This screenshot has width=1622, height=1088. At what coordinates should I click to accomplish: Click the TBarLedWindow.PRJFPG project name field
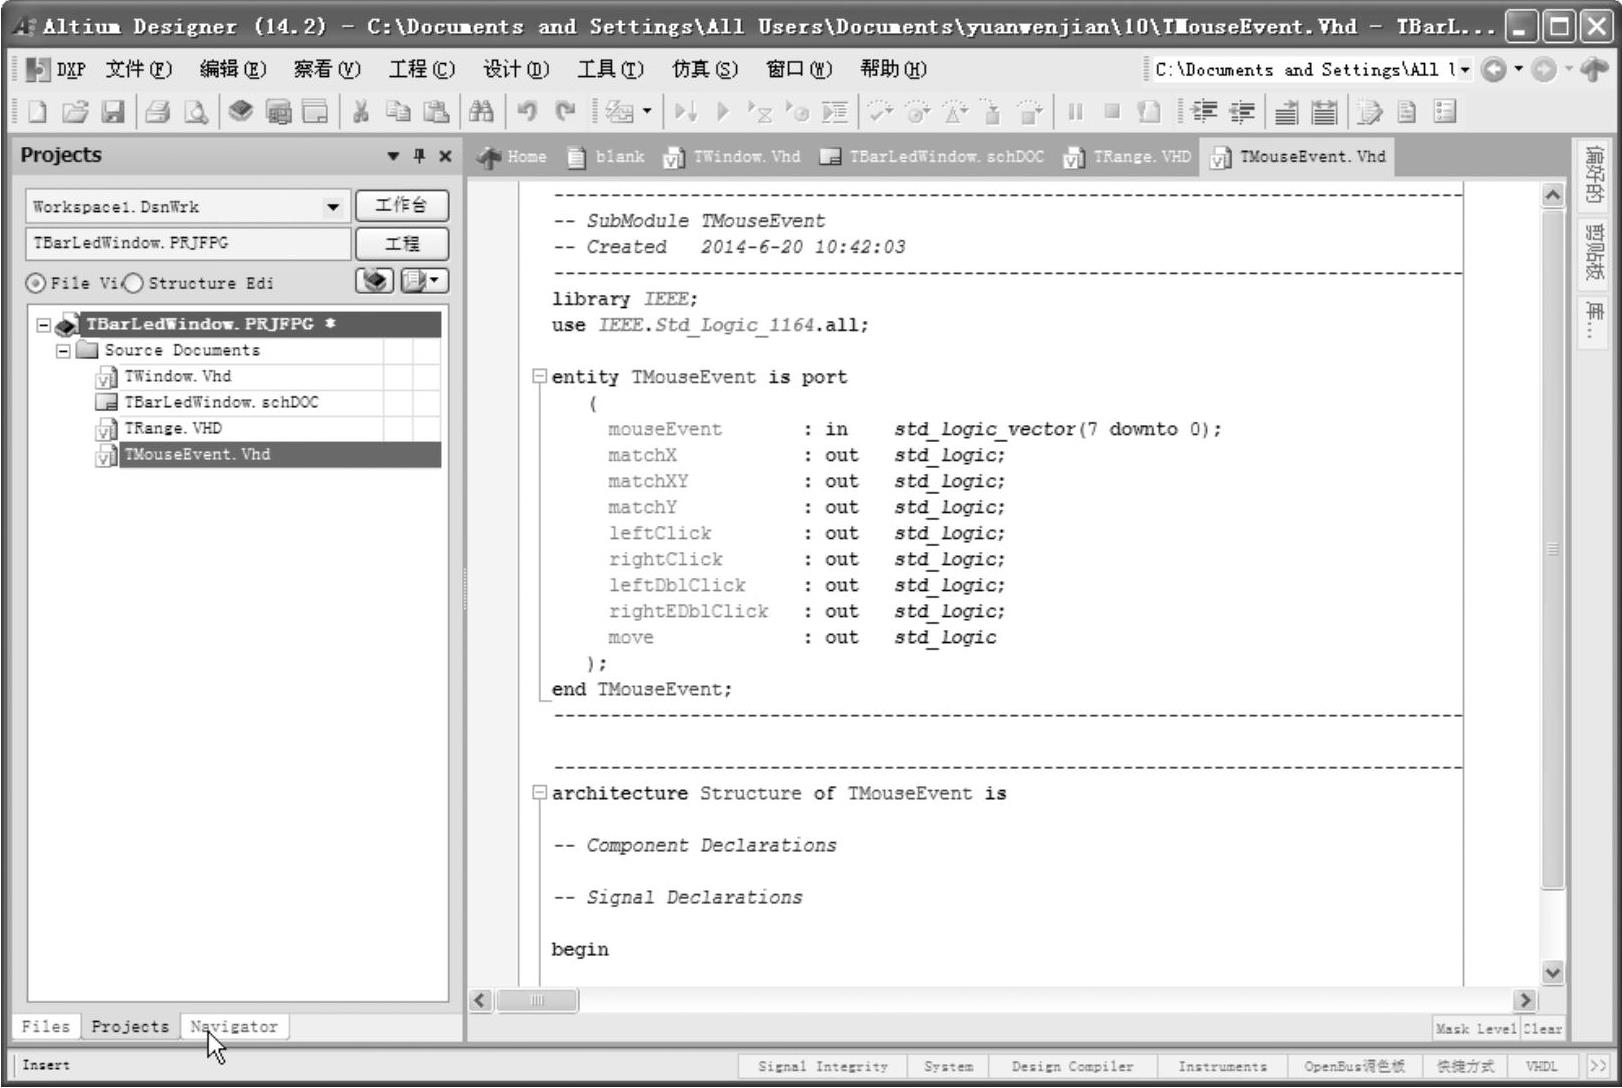[188, 244]
